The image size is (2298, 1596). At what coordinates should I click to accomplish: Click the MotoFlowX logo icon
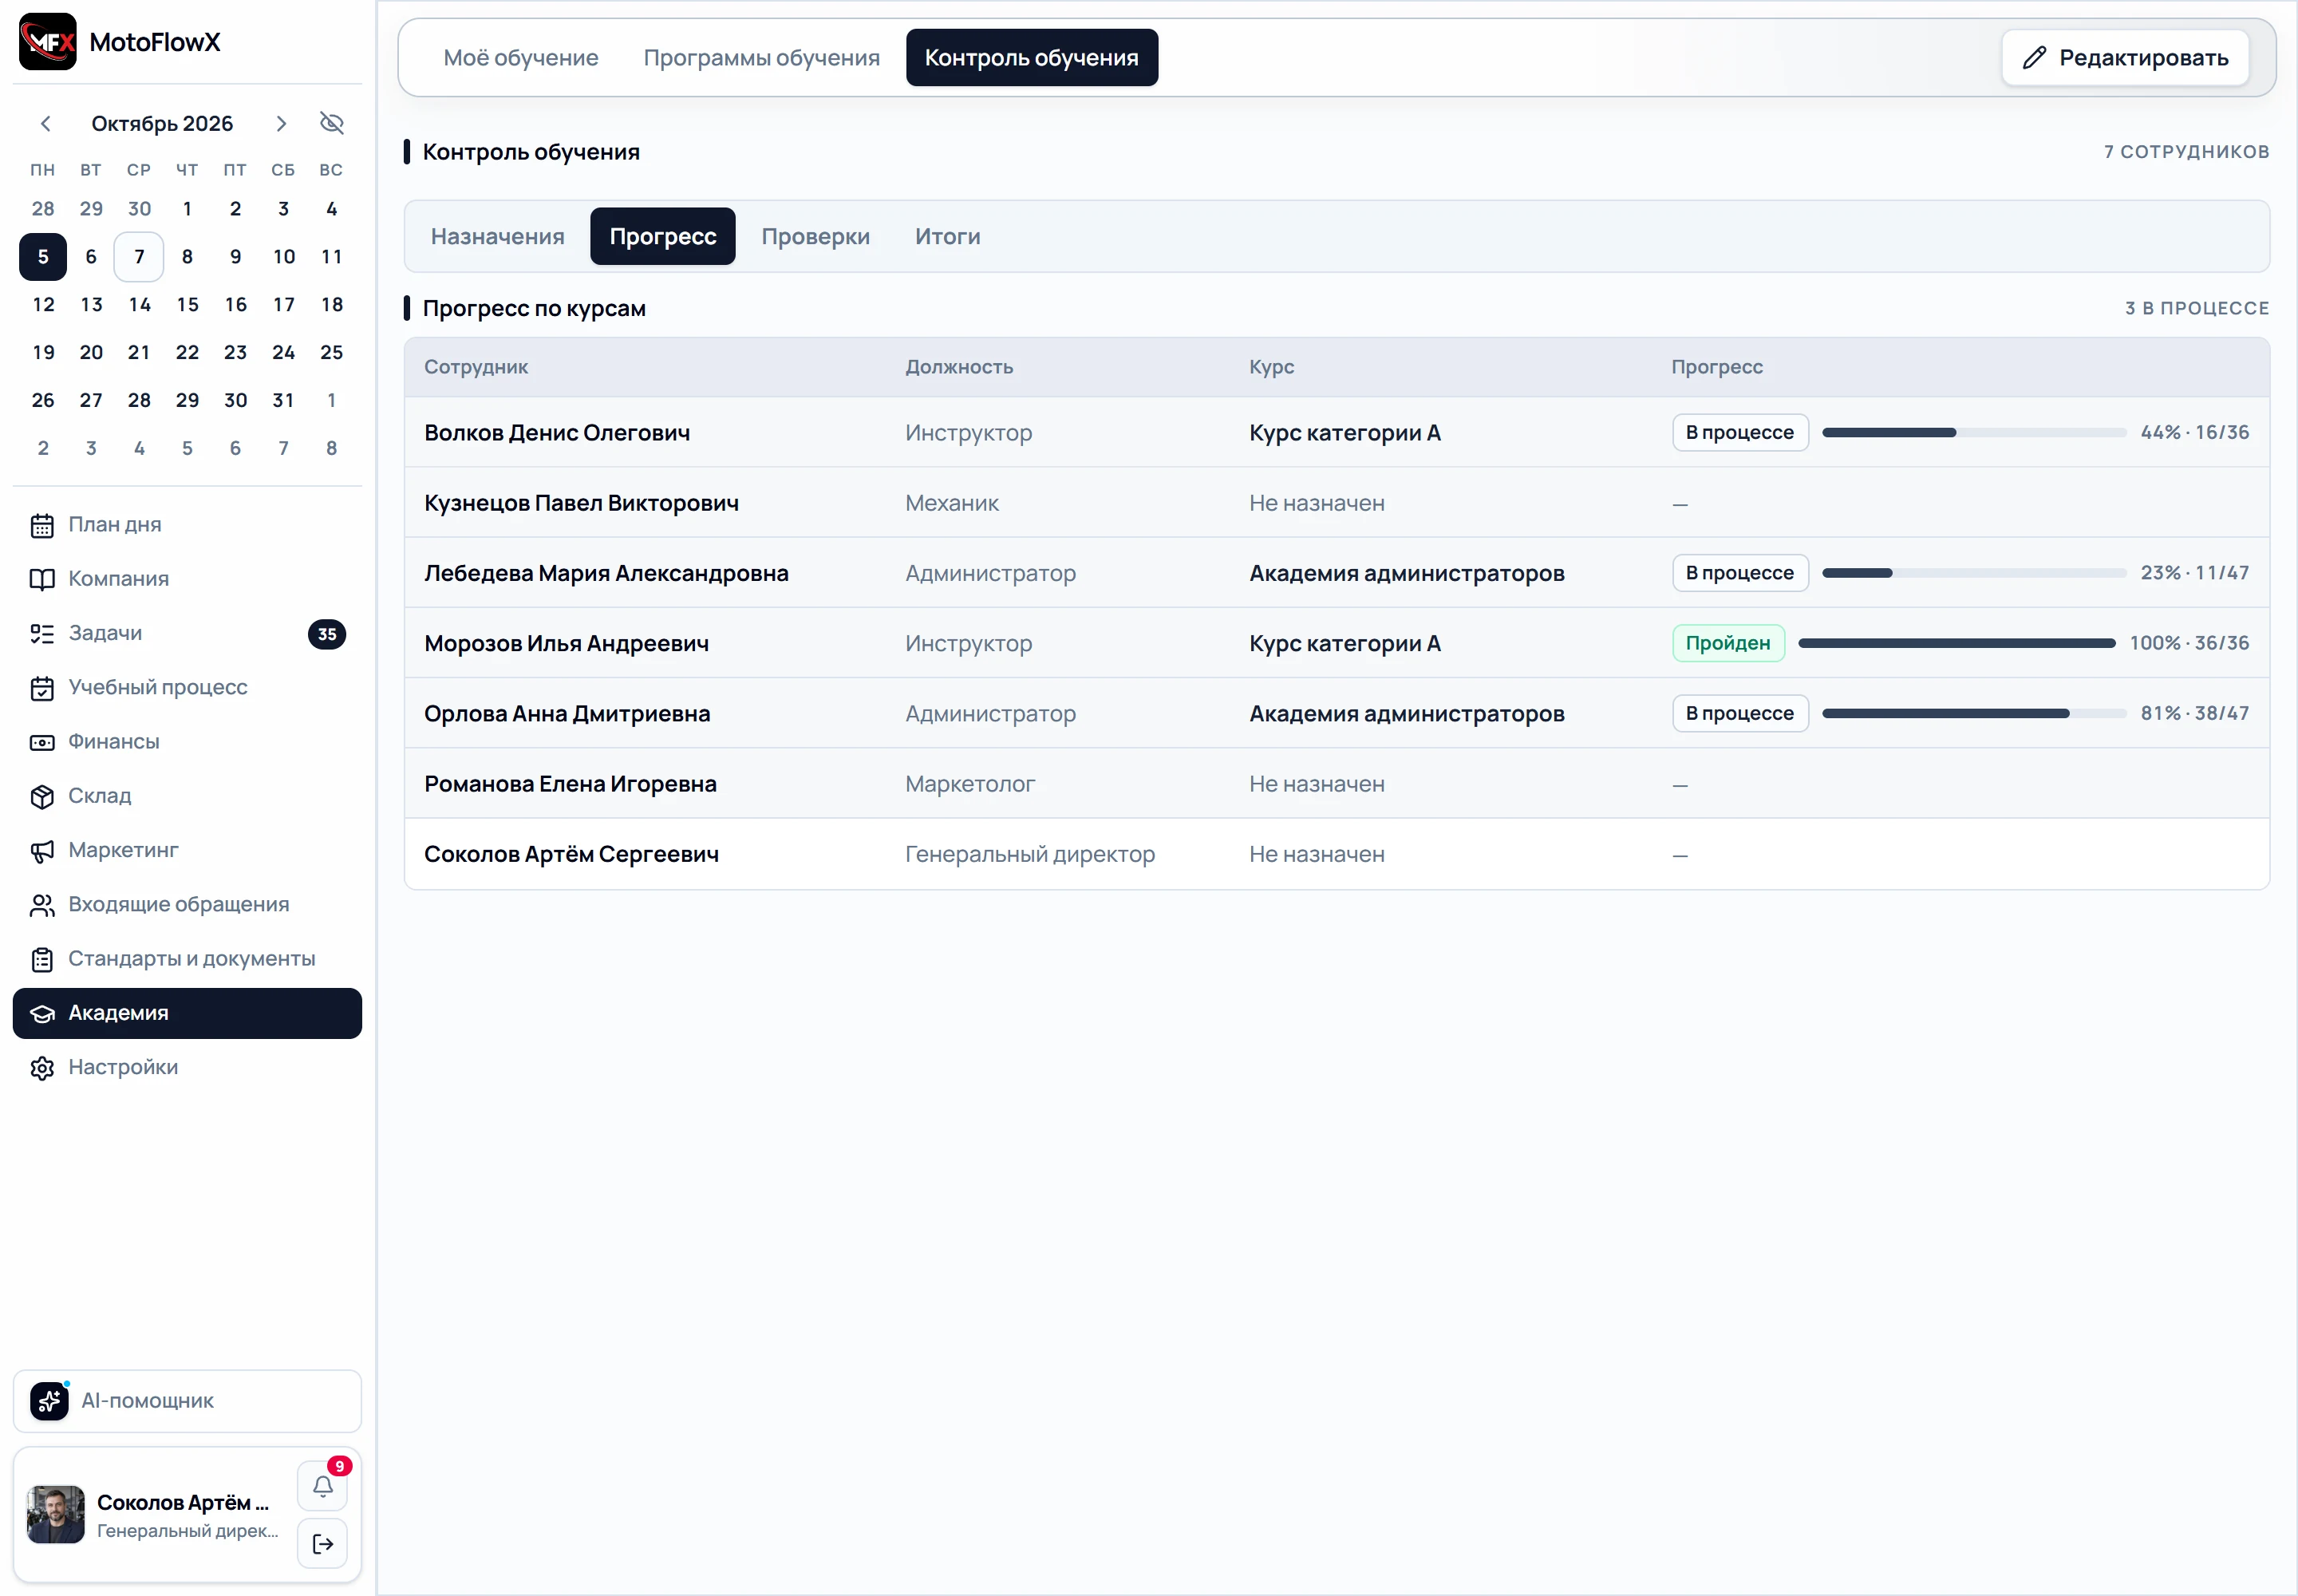[48, 42]
